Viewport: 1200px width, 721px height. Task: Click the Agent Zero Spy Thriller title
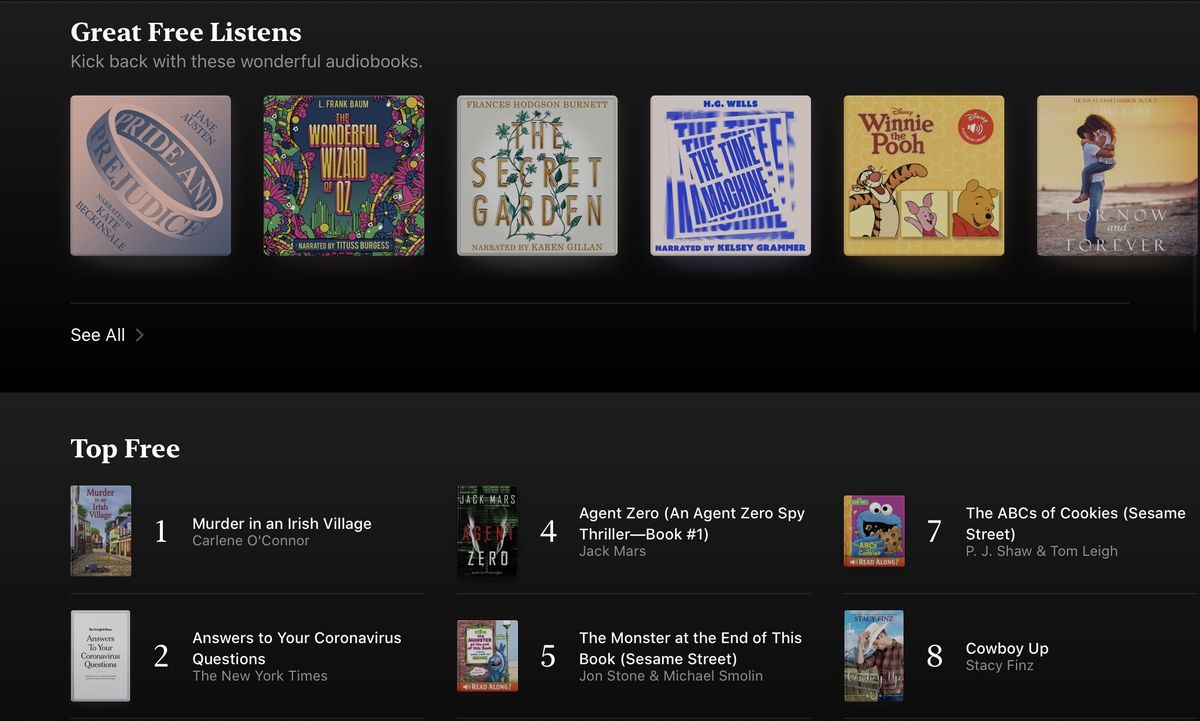tap(691, 523)
